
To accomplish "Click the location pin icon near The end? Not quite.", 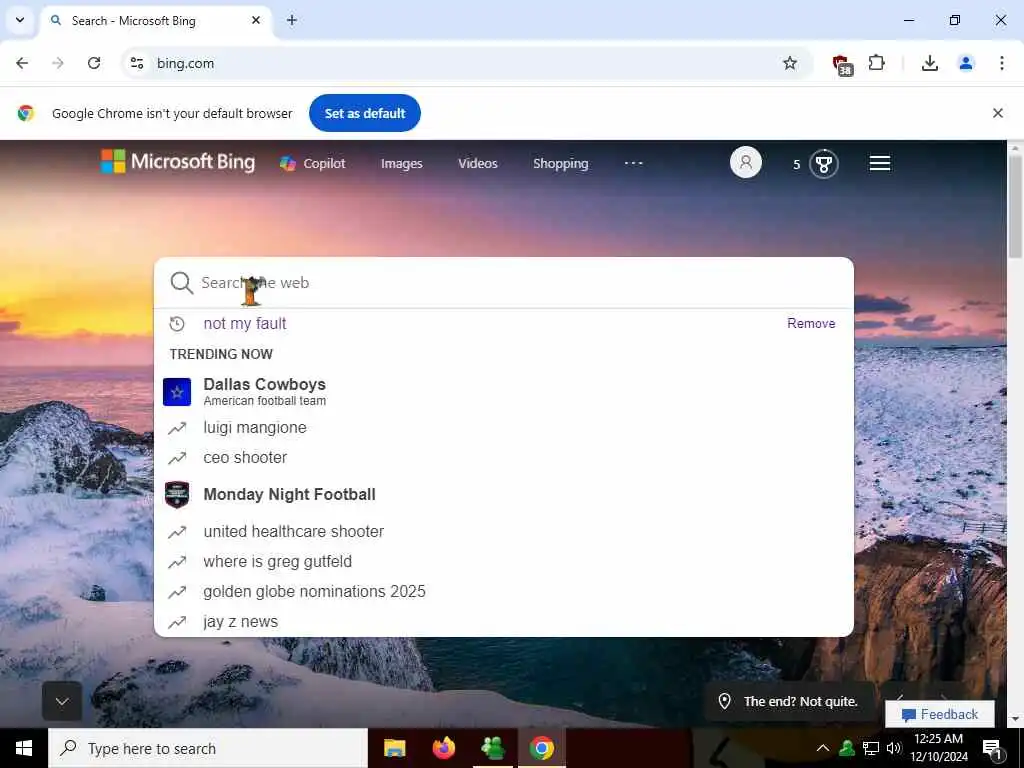I will click(x=724, y=701).
